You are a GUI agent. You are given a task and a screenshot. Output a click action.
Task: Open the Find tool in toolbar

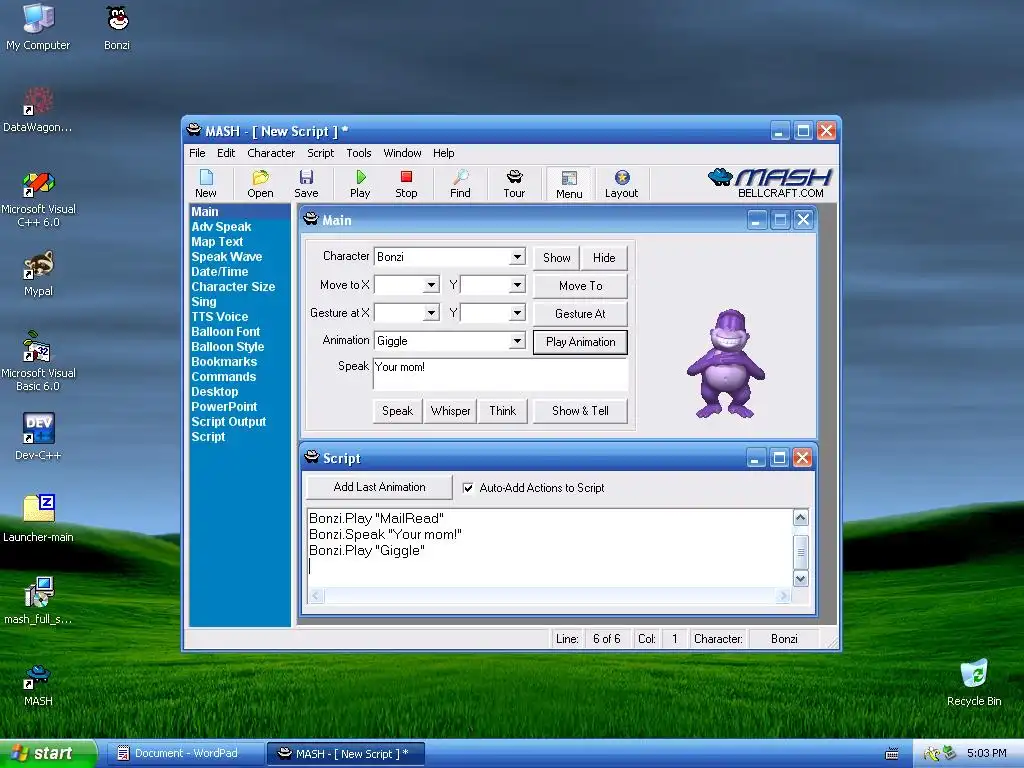coord(460,184)
